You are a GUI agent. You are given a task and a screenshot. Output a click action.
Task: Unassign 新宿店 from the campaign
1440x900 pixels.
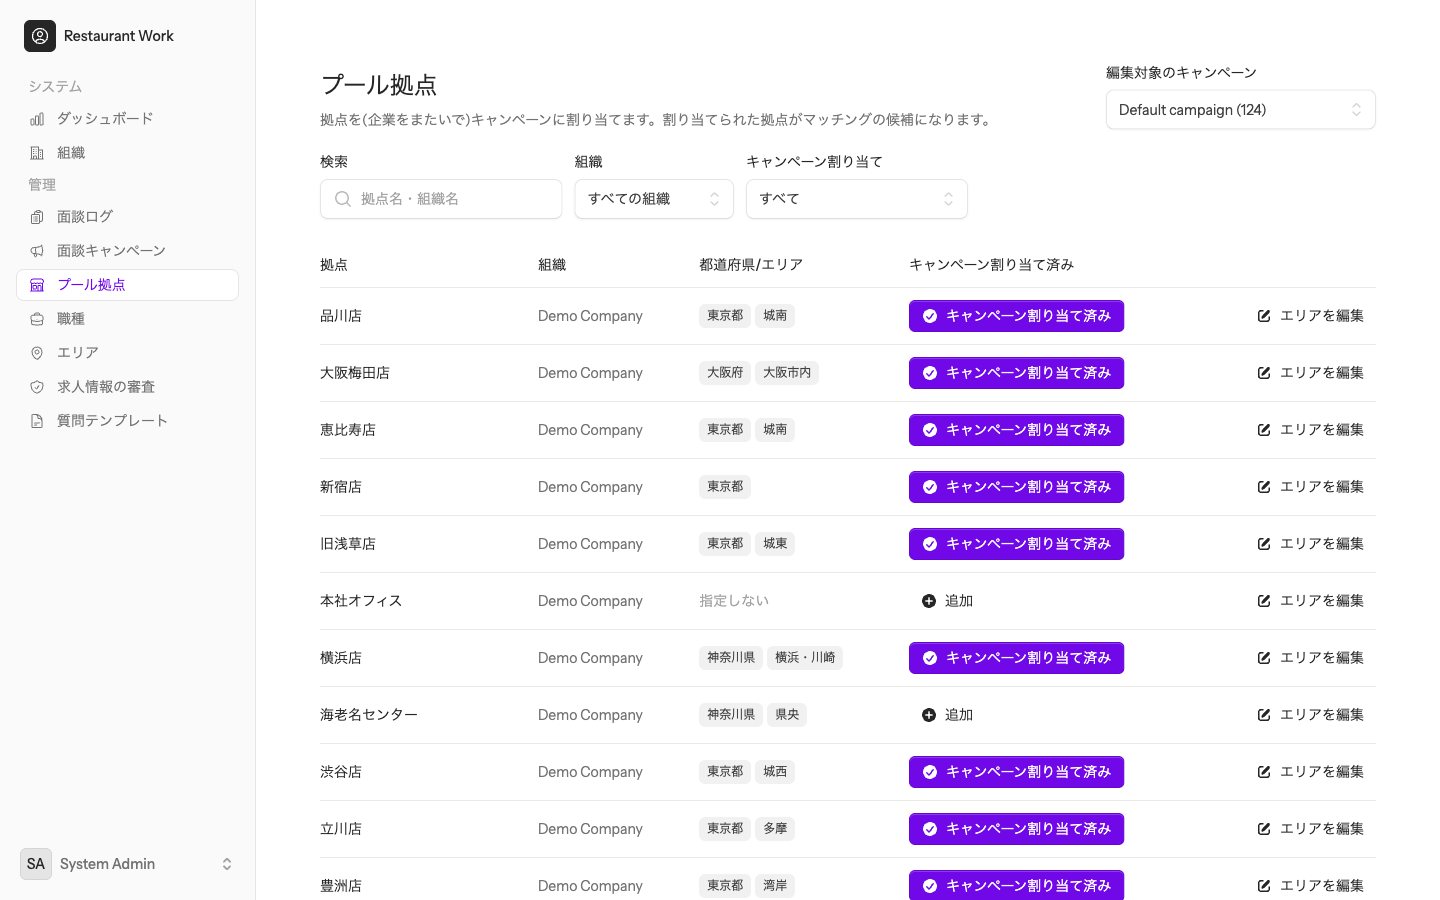pos(1016,487)
